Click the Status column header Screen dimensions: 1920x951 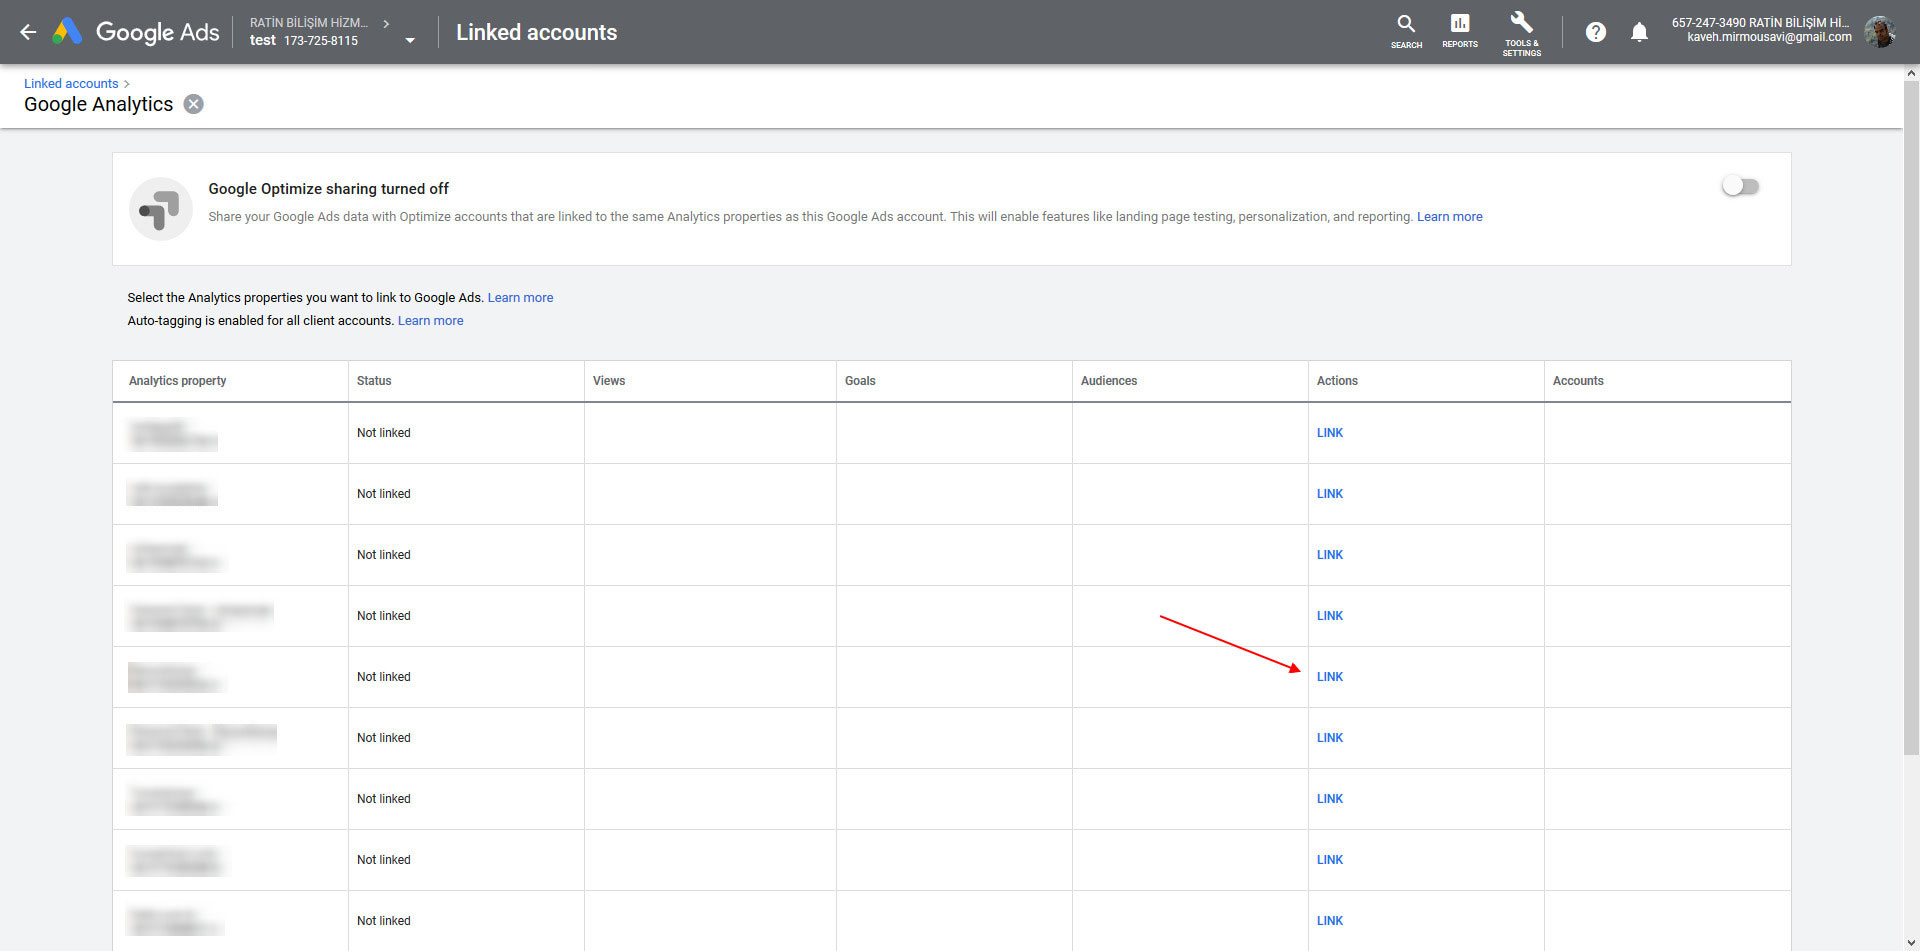(374, 381)
